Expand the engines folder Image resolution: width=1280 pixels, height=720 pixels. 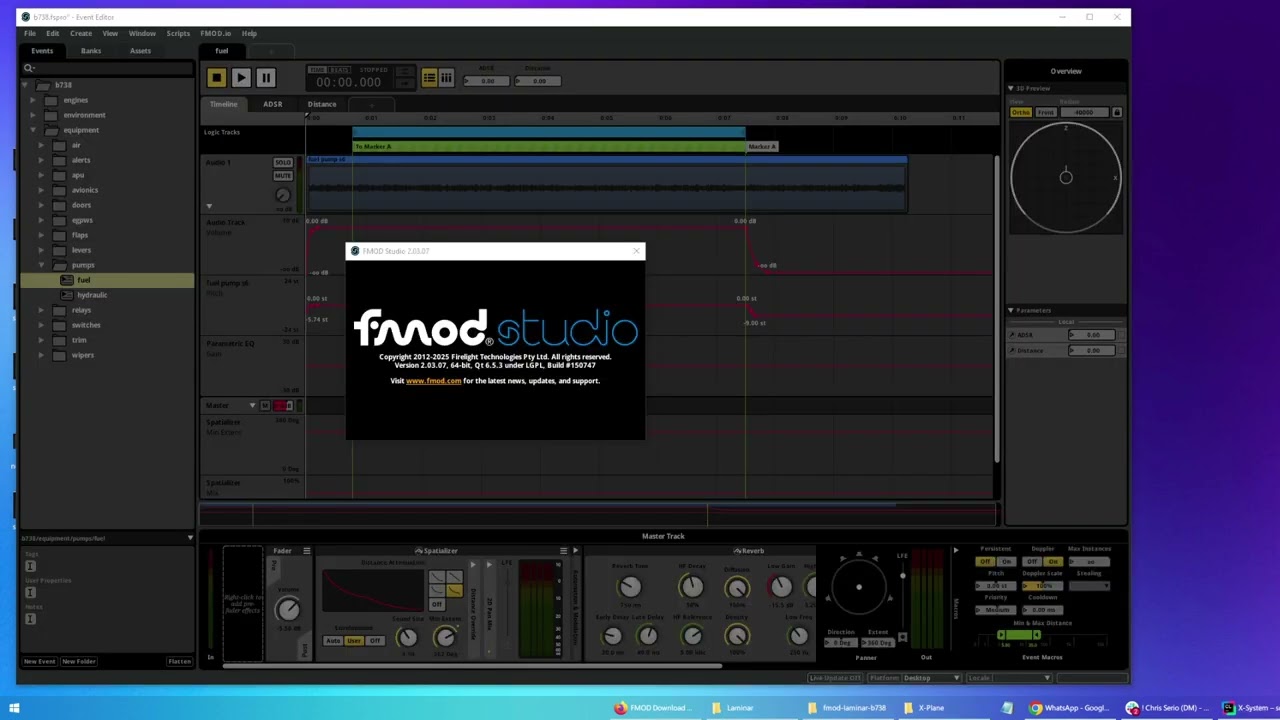pyautogui.click(x=32, y=100)
